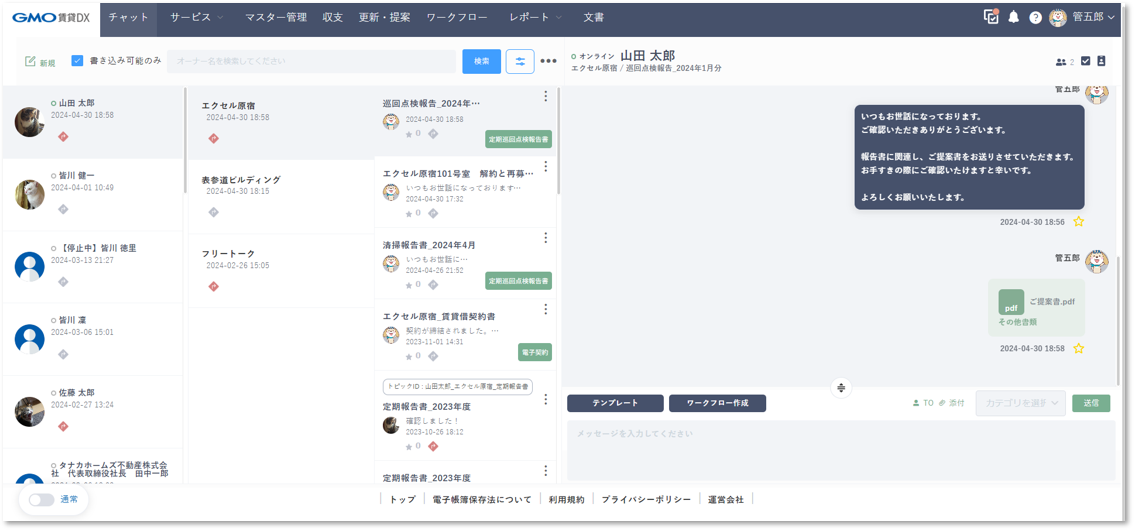Open the 利用規約 footer link
This screenshot has height=530, width=1134.
(566, 500)
